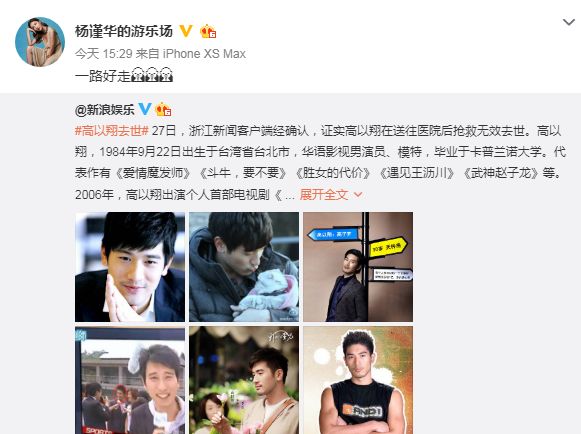Open the @新浪娱乐 account link
581x434 pixels.
pyautogui.click(x=104, y=110)
